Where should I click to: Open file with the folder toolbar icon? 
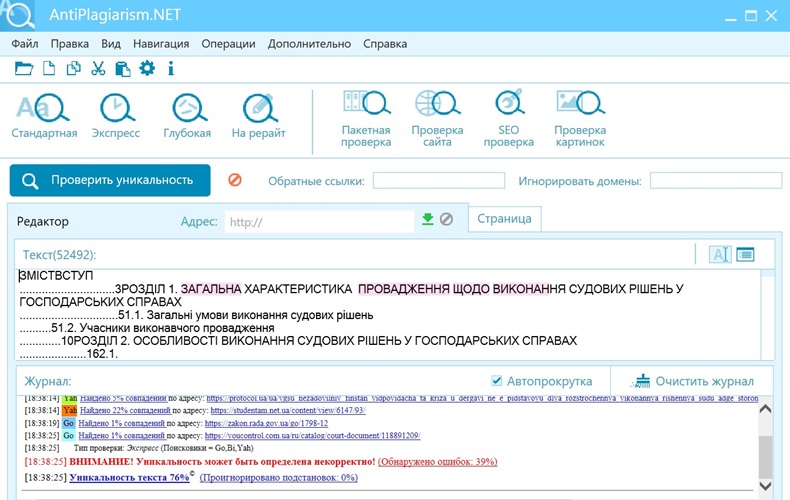point(24,68)
